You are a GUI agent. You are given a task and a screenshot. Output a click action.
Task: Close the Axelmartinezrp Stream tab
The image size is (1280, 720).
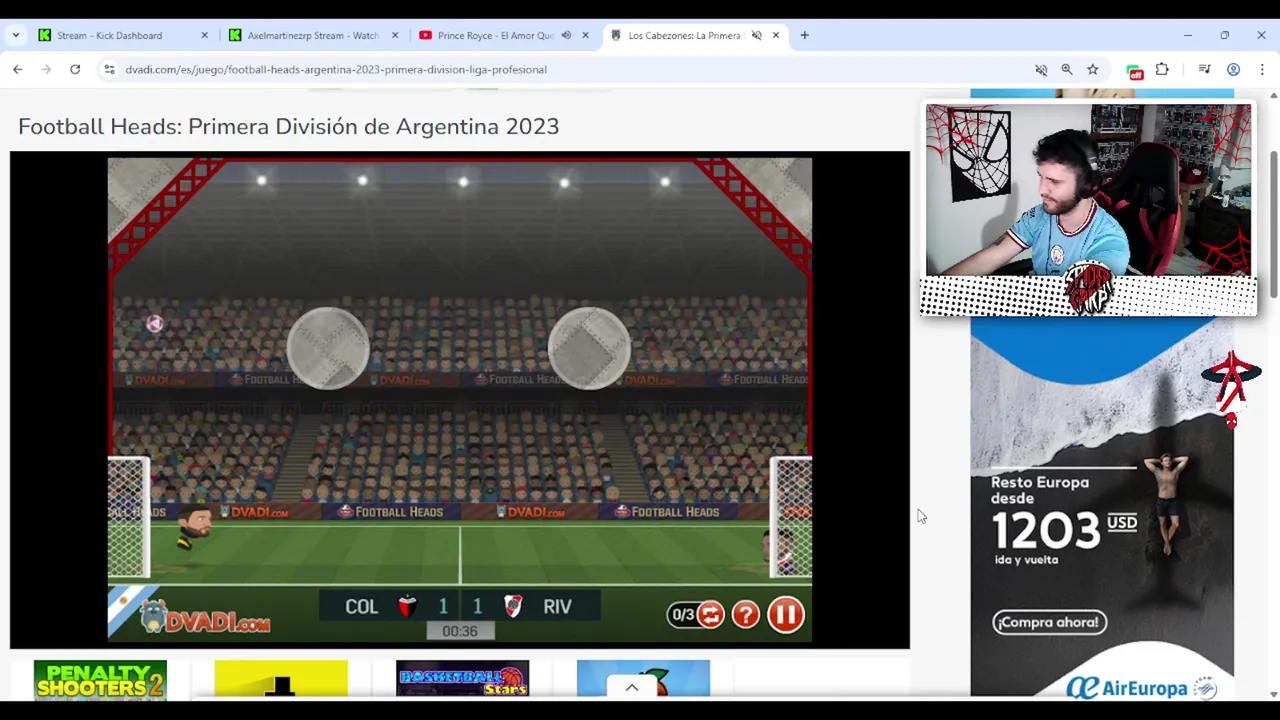point(394,35)
